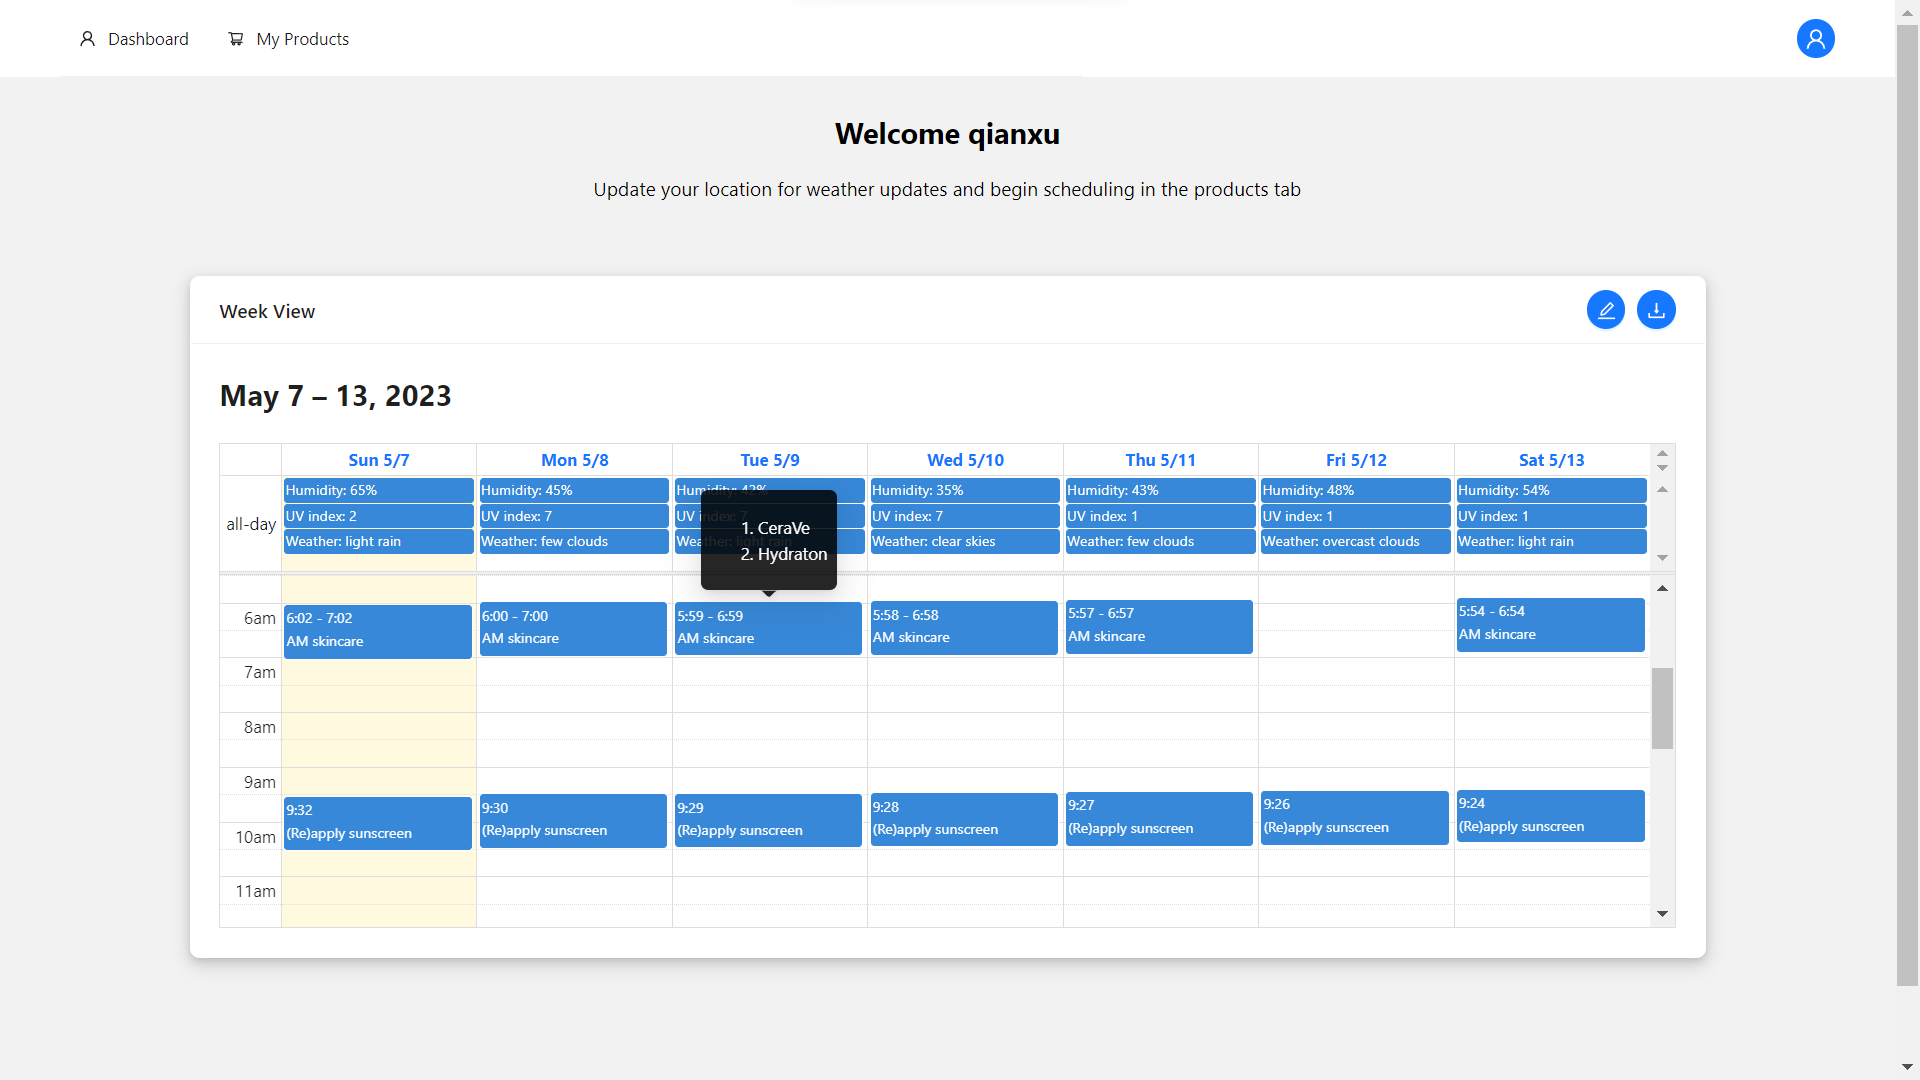The width and height of the screenshot is (1920, 1080).
Task: Click Saturday's Humidity: 54% event
Action: pyautogui.click(x=1550, y=490)
